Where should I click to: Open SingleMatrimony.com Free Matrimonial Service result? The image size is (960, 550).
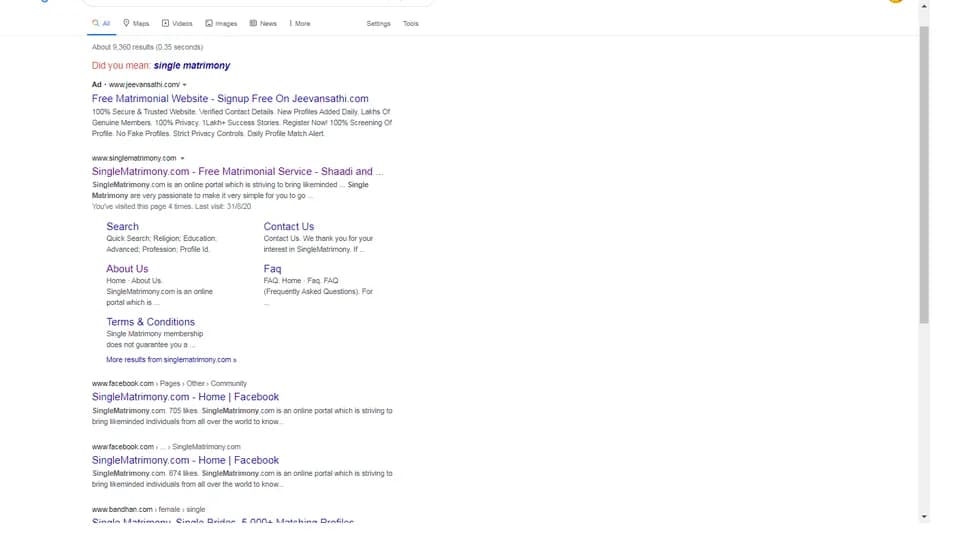point(238,171)
